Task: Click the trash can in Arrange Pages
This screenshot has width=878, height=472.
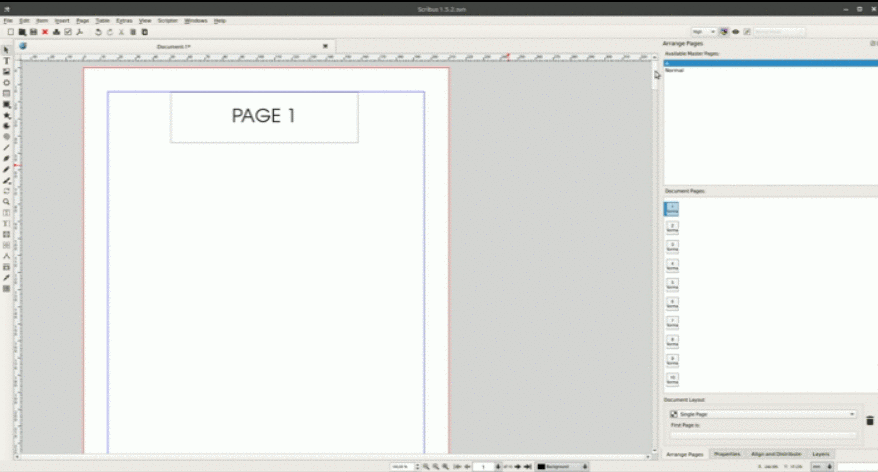Action: 869,421
